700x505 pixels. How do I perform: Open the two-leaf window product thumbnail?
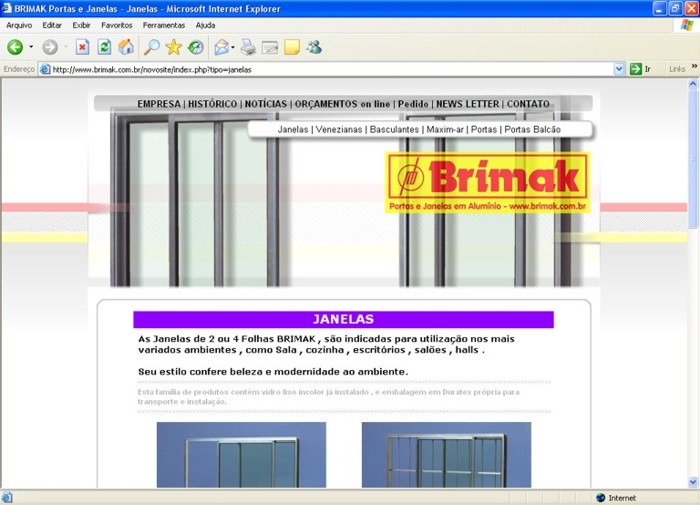click(241, 455)
